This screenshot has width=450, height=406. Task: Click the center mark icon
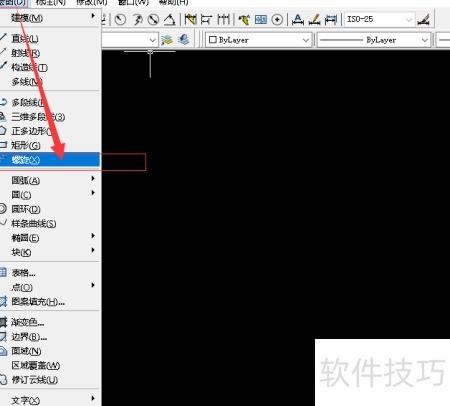[277, 20]
